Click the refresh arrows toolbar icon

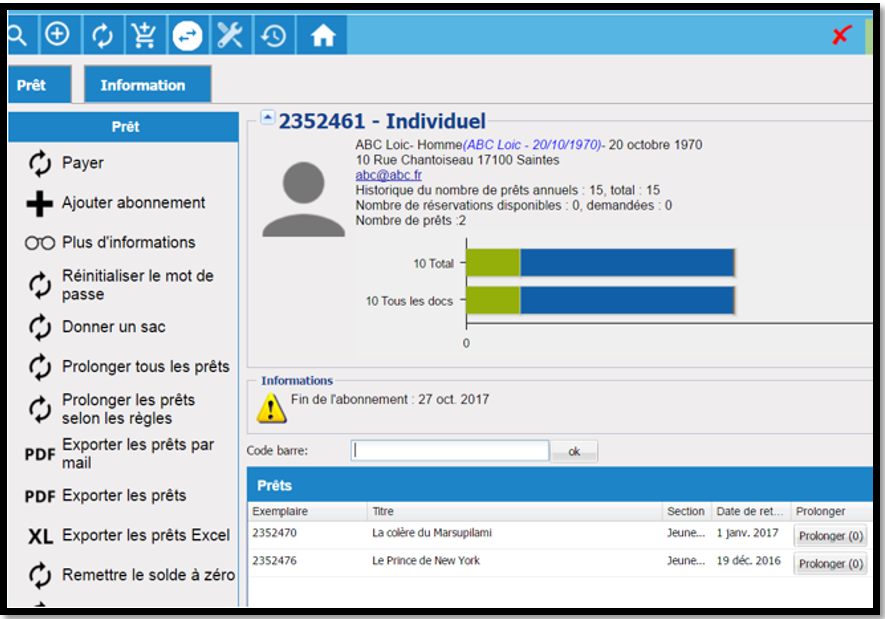[102, 35]
